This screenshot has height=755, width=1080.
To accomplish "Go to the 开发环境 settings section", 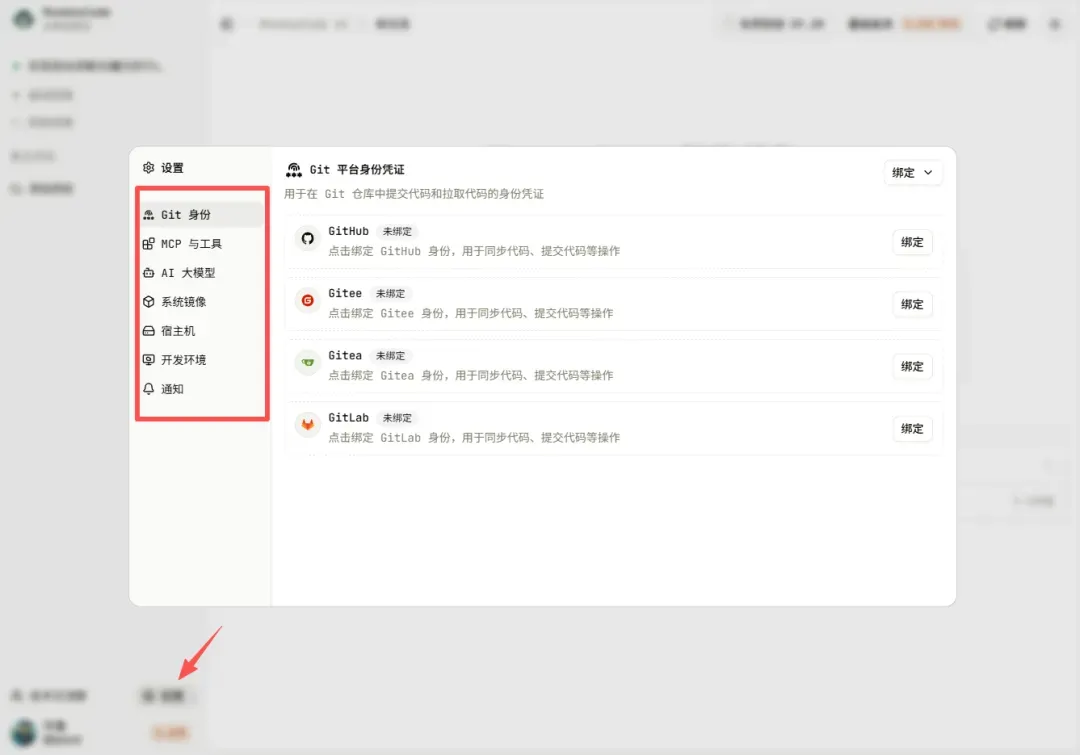I will coord(202,360).
